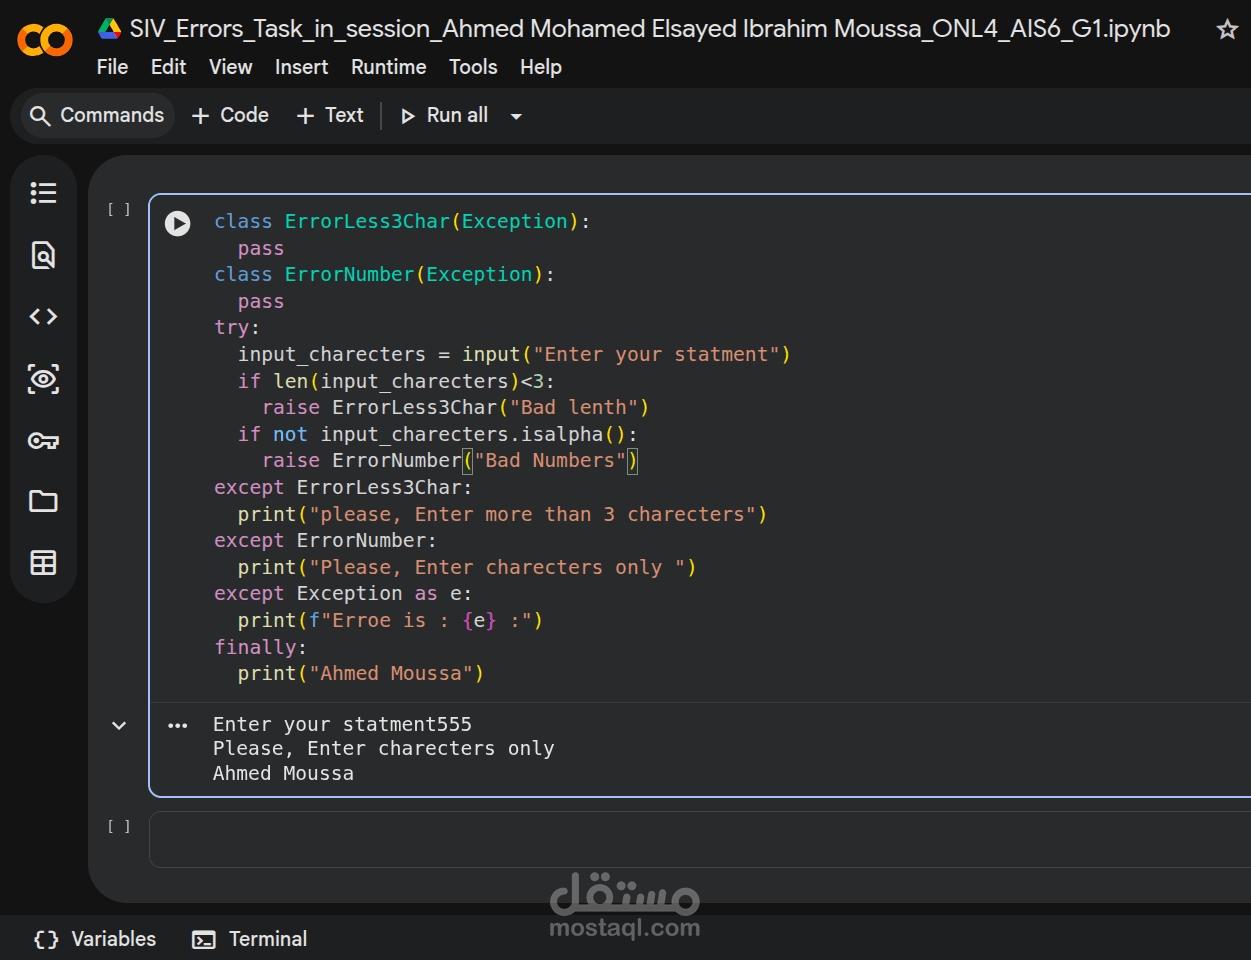Viewport: 1251px width, 960px height.
Task: Open the output options three-dots icon
Action: [x=178, y=726]
